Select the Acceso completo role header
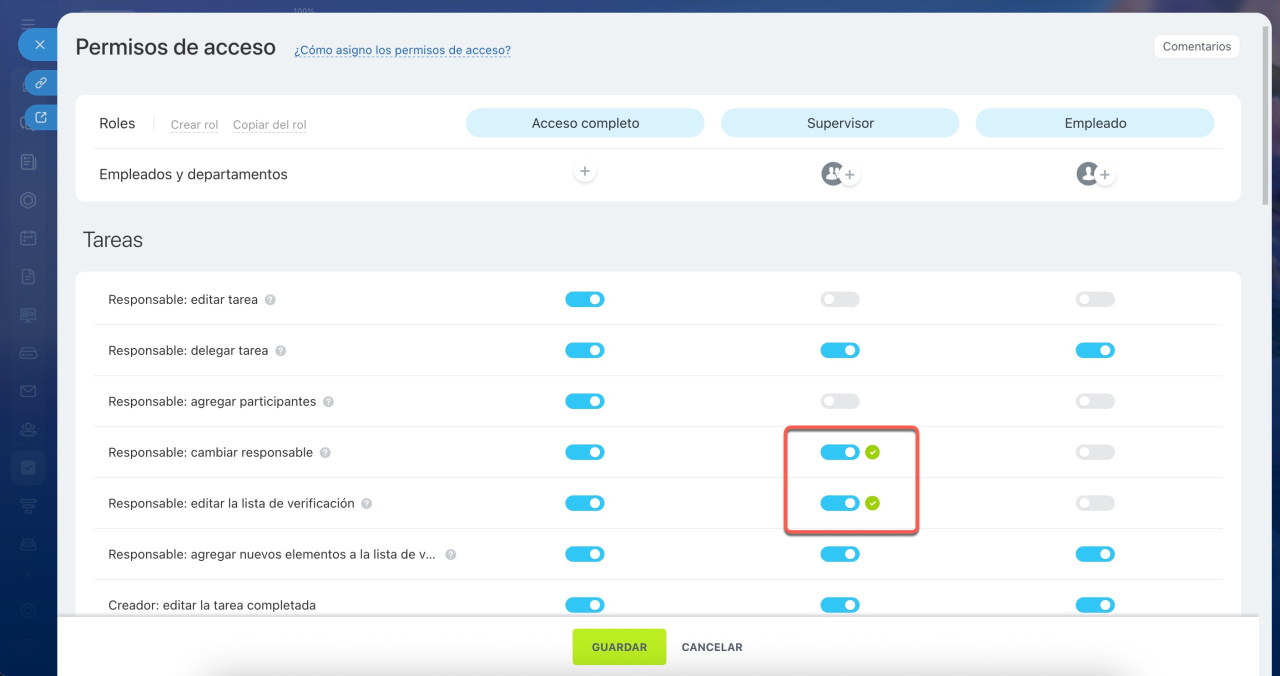This screenshot has width=1280, height=676. [585, 123]
